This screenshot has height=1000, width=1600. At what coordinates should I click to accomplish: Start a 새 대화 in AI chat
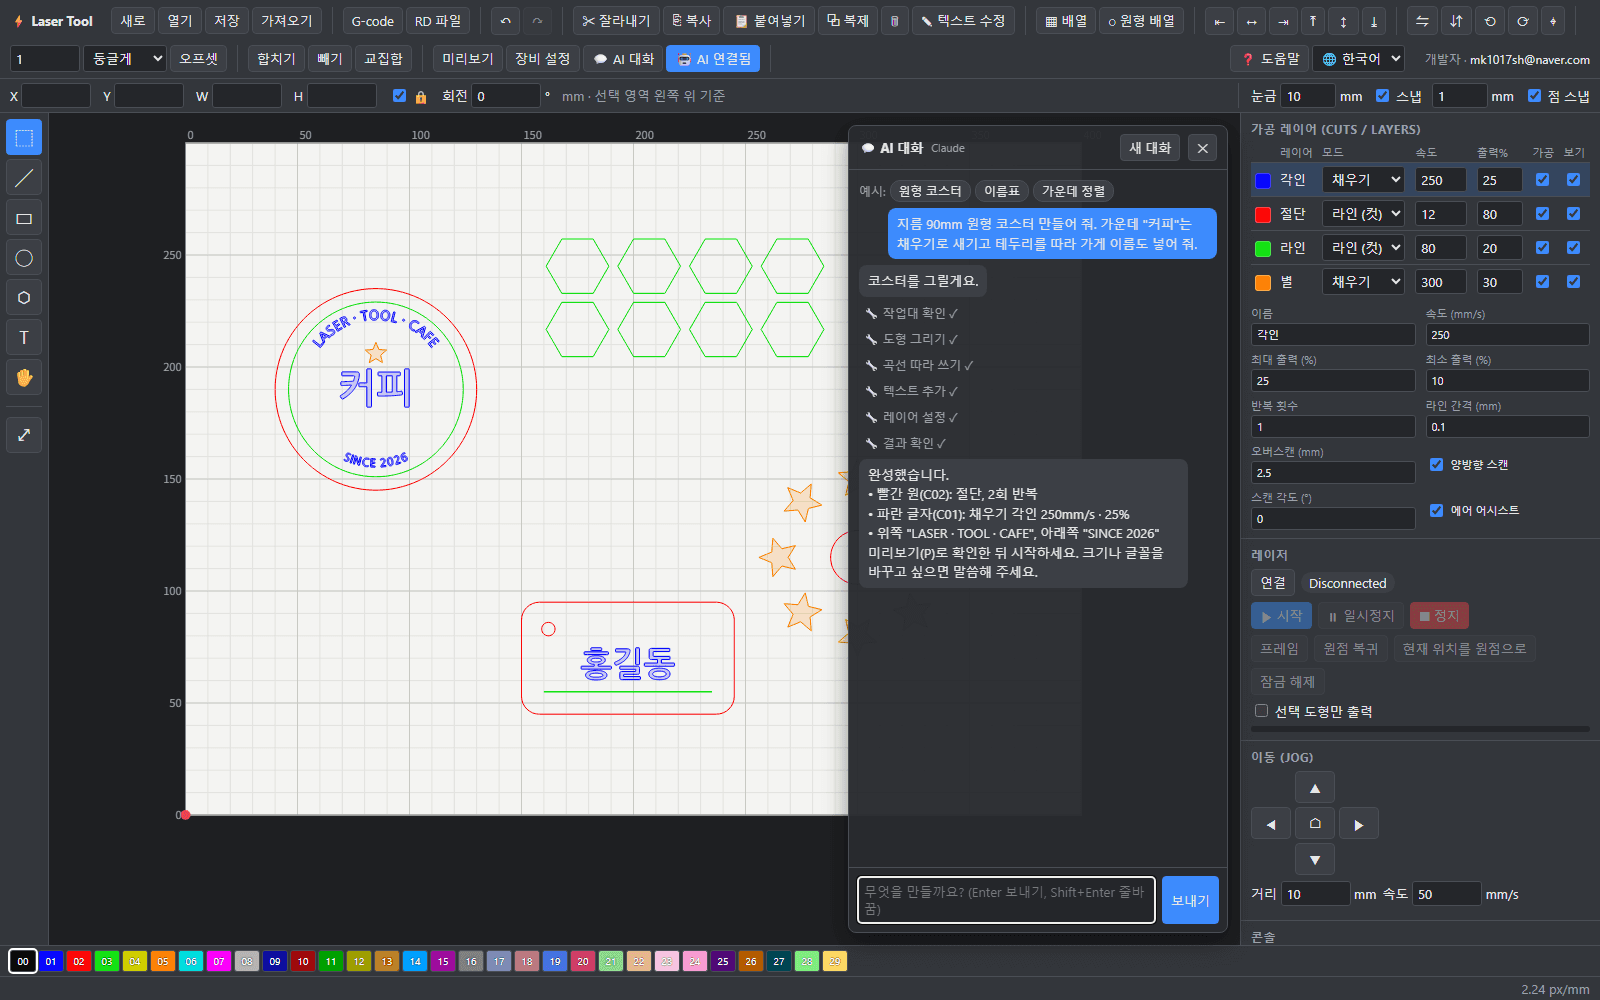point(1150,148)
